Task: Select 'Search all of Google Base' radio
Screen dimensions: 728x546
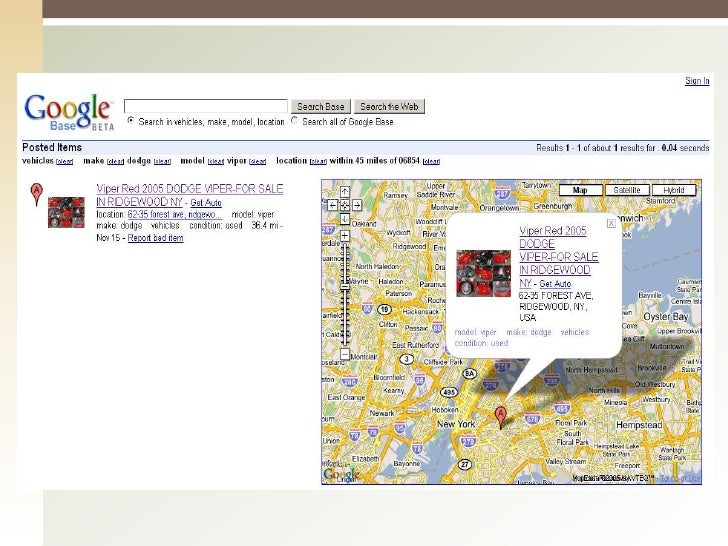Action: click(294, 121)
